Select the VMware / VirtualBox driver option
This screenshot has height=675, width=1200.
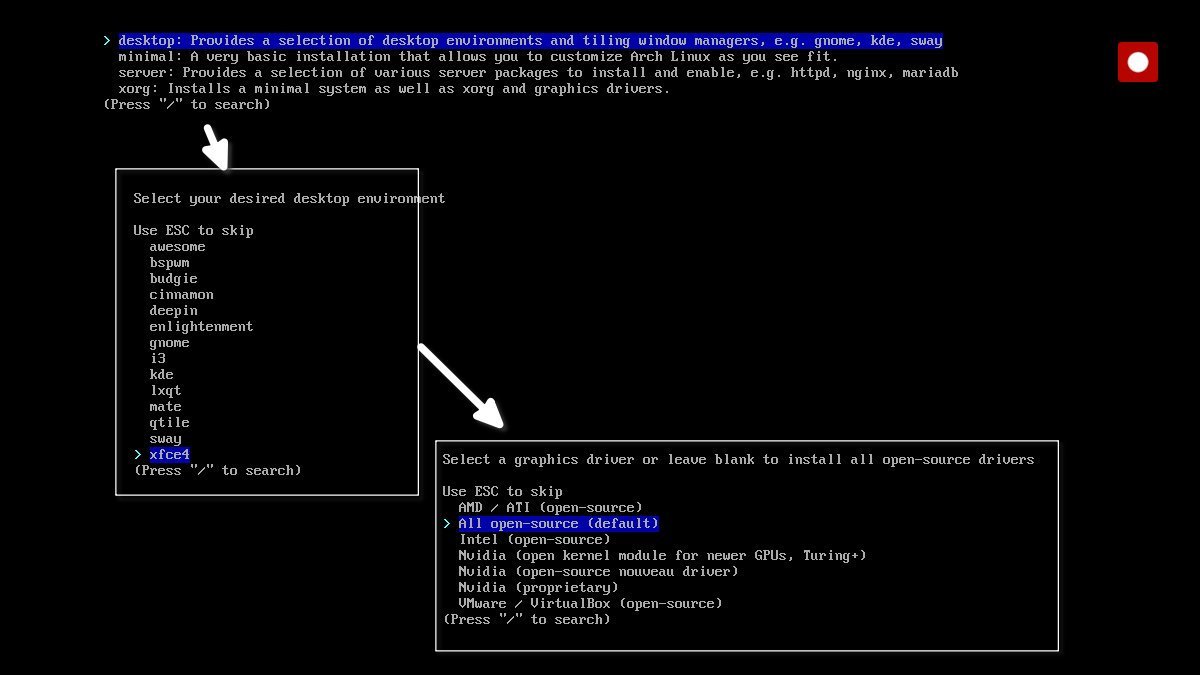(589, 603)
